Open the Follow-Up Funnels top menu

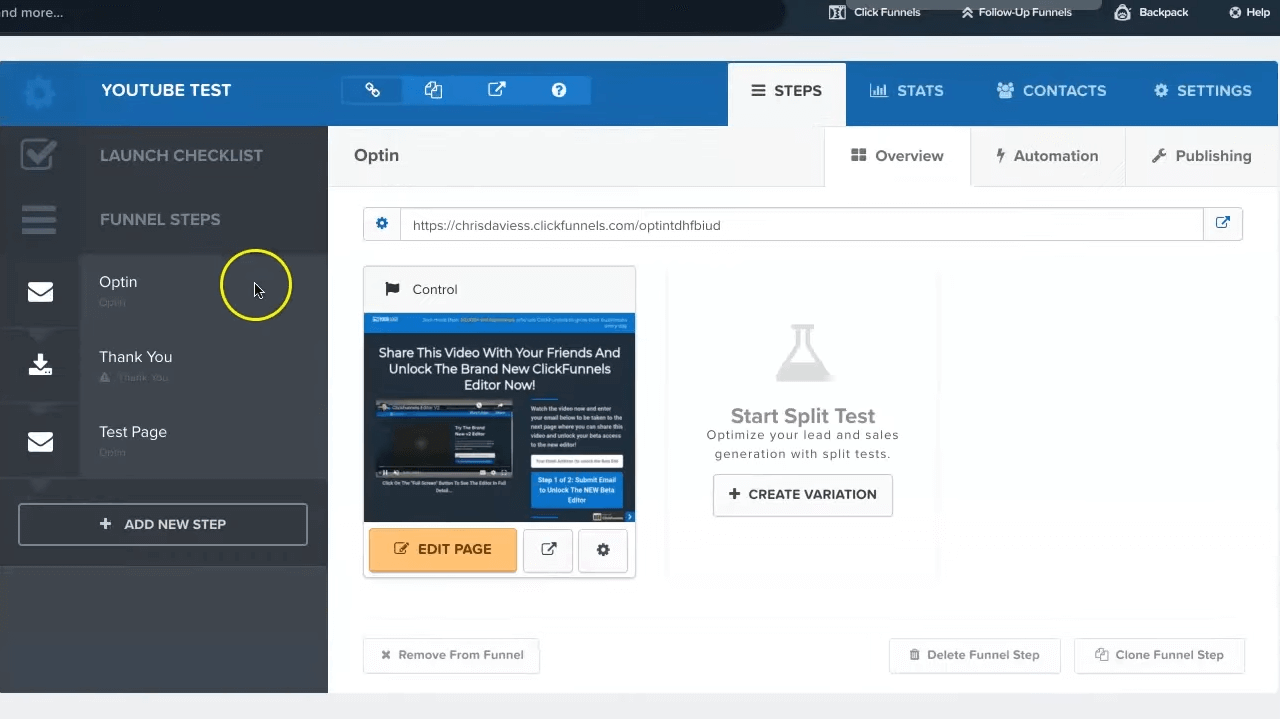[1016, 13]
